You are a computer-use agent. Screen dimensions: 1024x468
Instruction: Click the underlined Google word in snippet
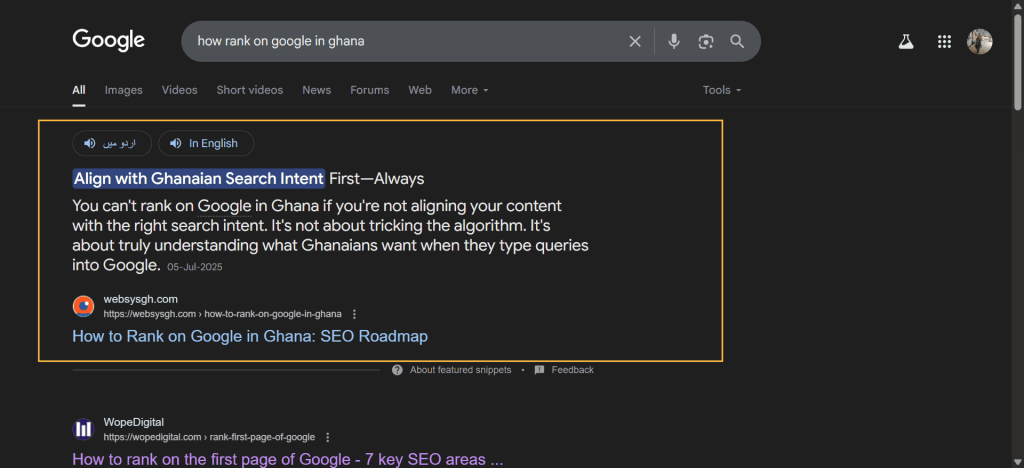[x=224, y=206]
